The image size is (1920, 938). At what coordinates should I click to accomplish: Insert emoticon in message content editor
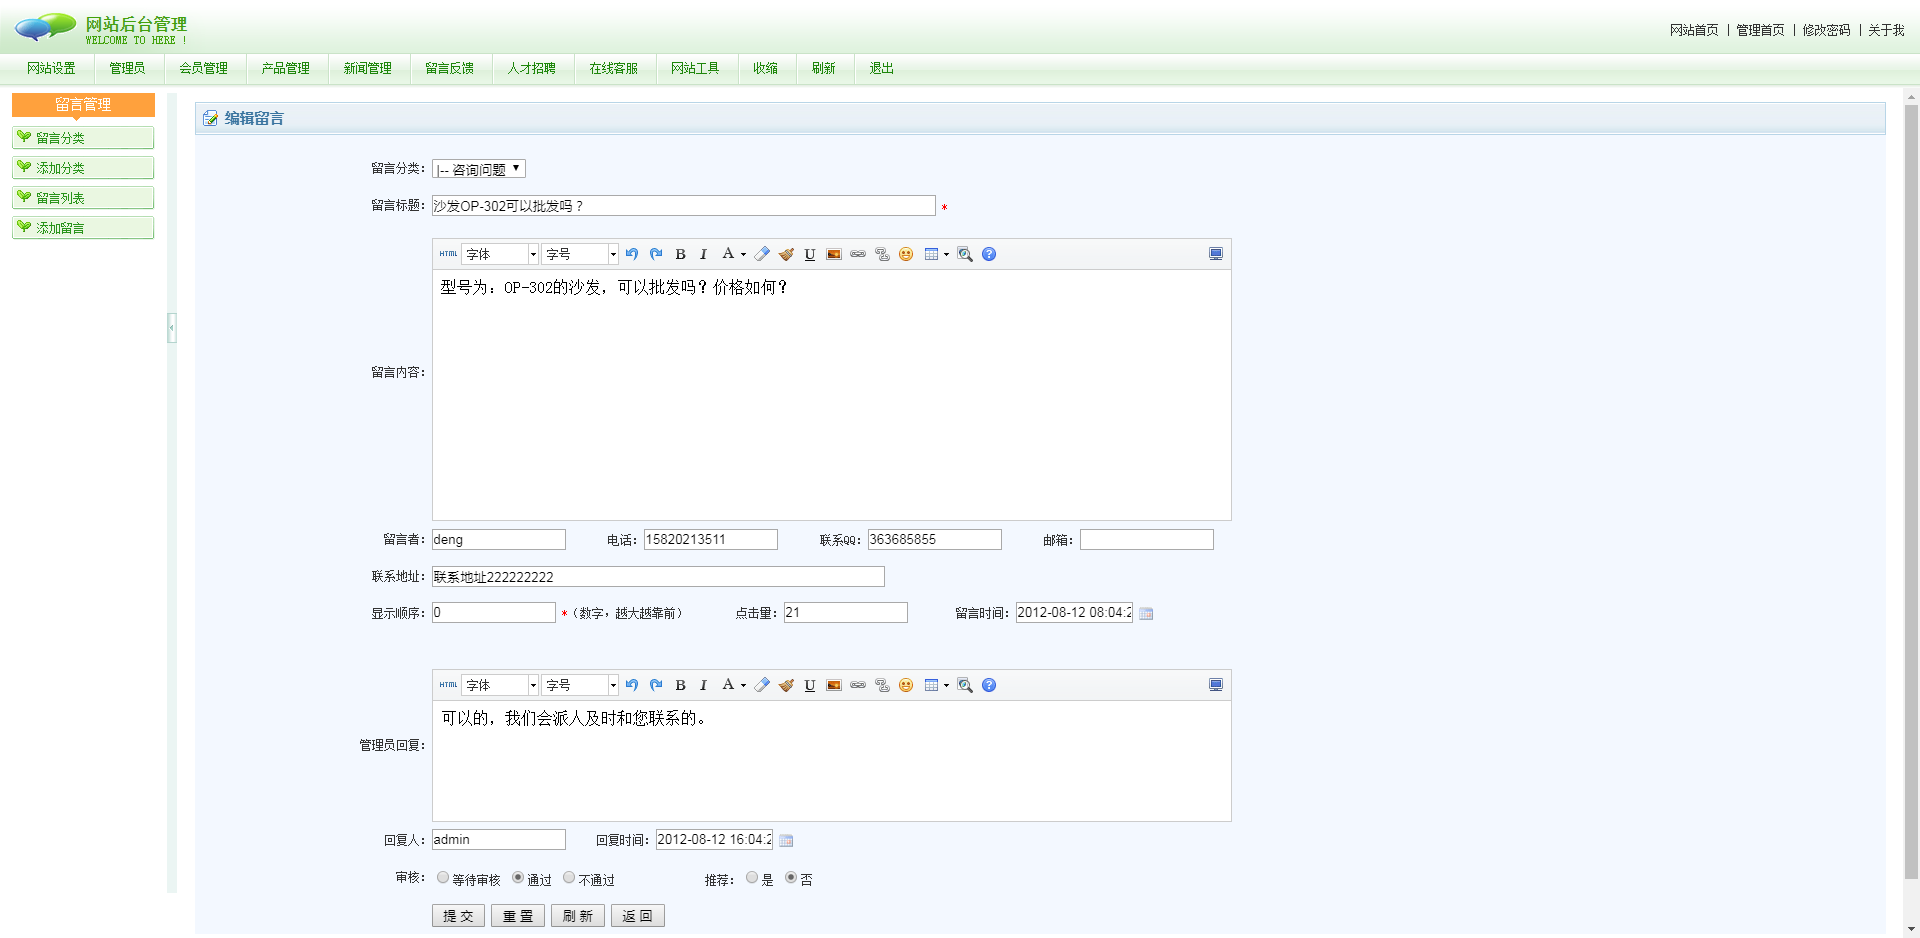pyautogui.click(x=906, y=254)
